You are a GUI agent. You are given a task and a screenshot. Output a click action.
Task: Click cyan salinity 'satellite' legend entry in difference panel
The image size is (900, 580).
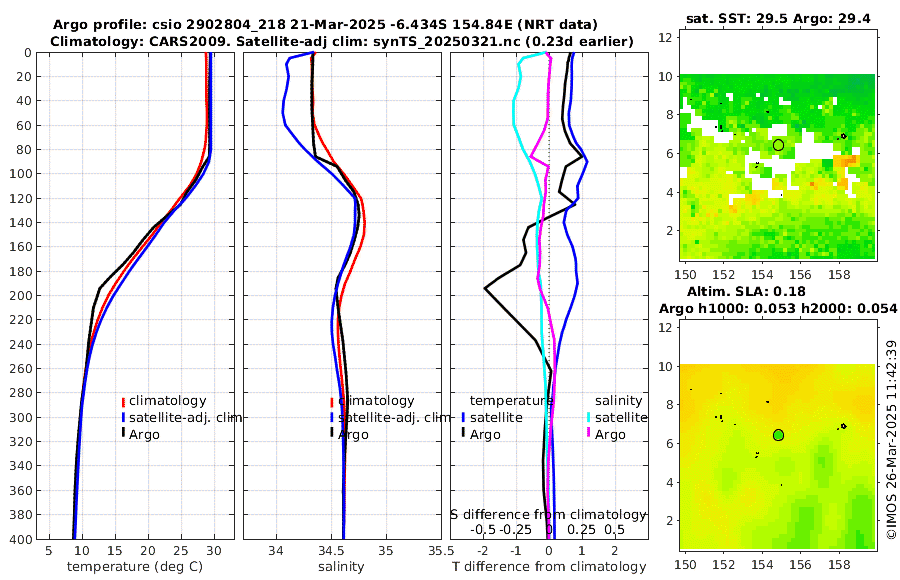(x=616, y=417)
